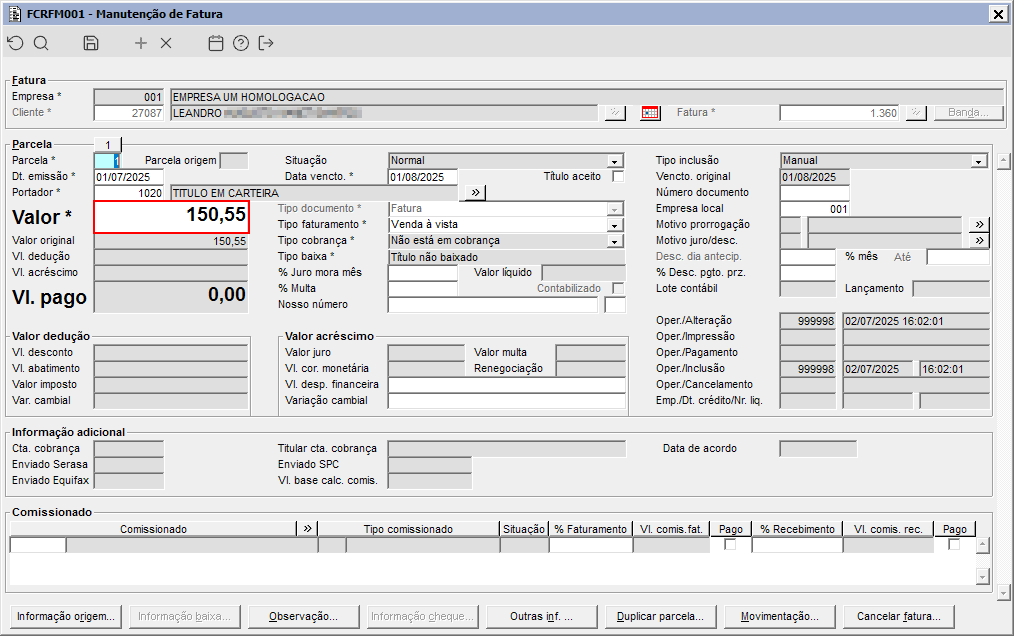Click the % Faturamento cell in Comissionado grid
Image resolution: width=1014 pixels, height=636 pixels.
(590, 545)
